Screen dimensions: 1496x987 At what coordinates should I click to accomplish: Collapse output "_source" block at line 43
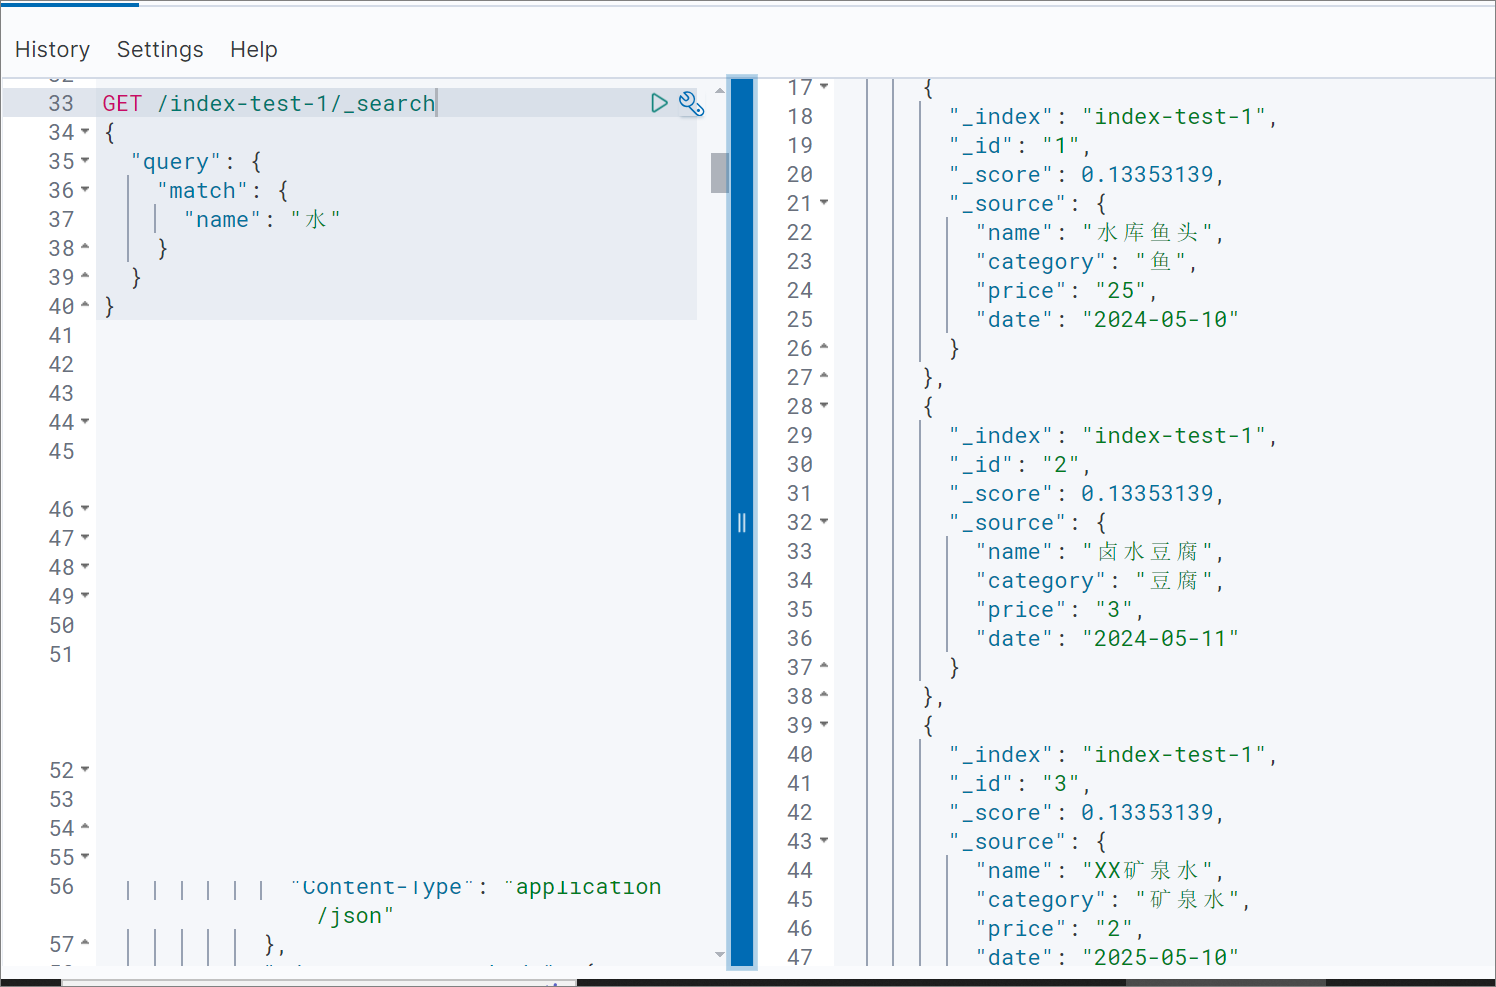point(824,841)
